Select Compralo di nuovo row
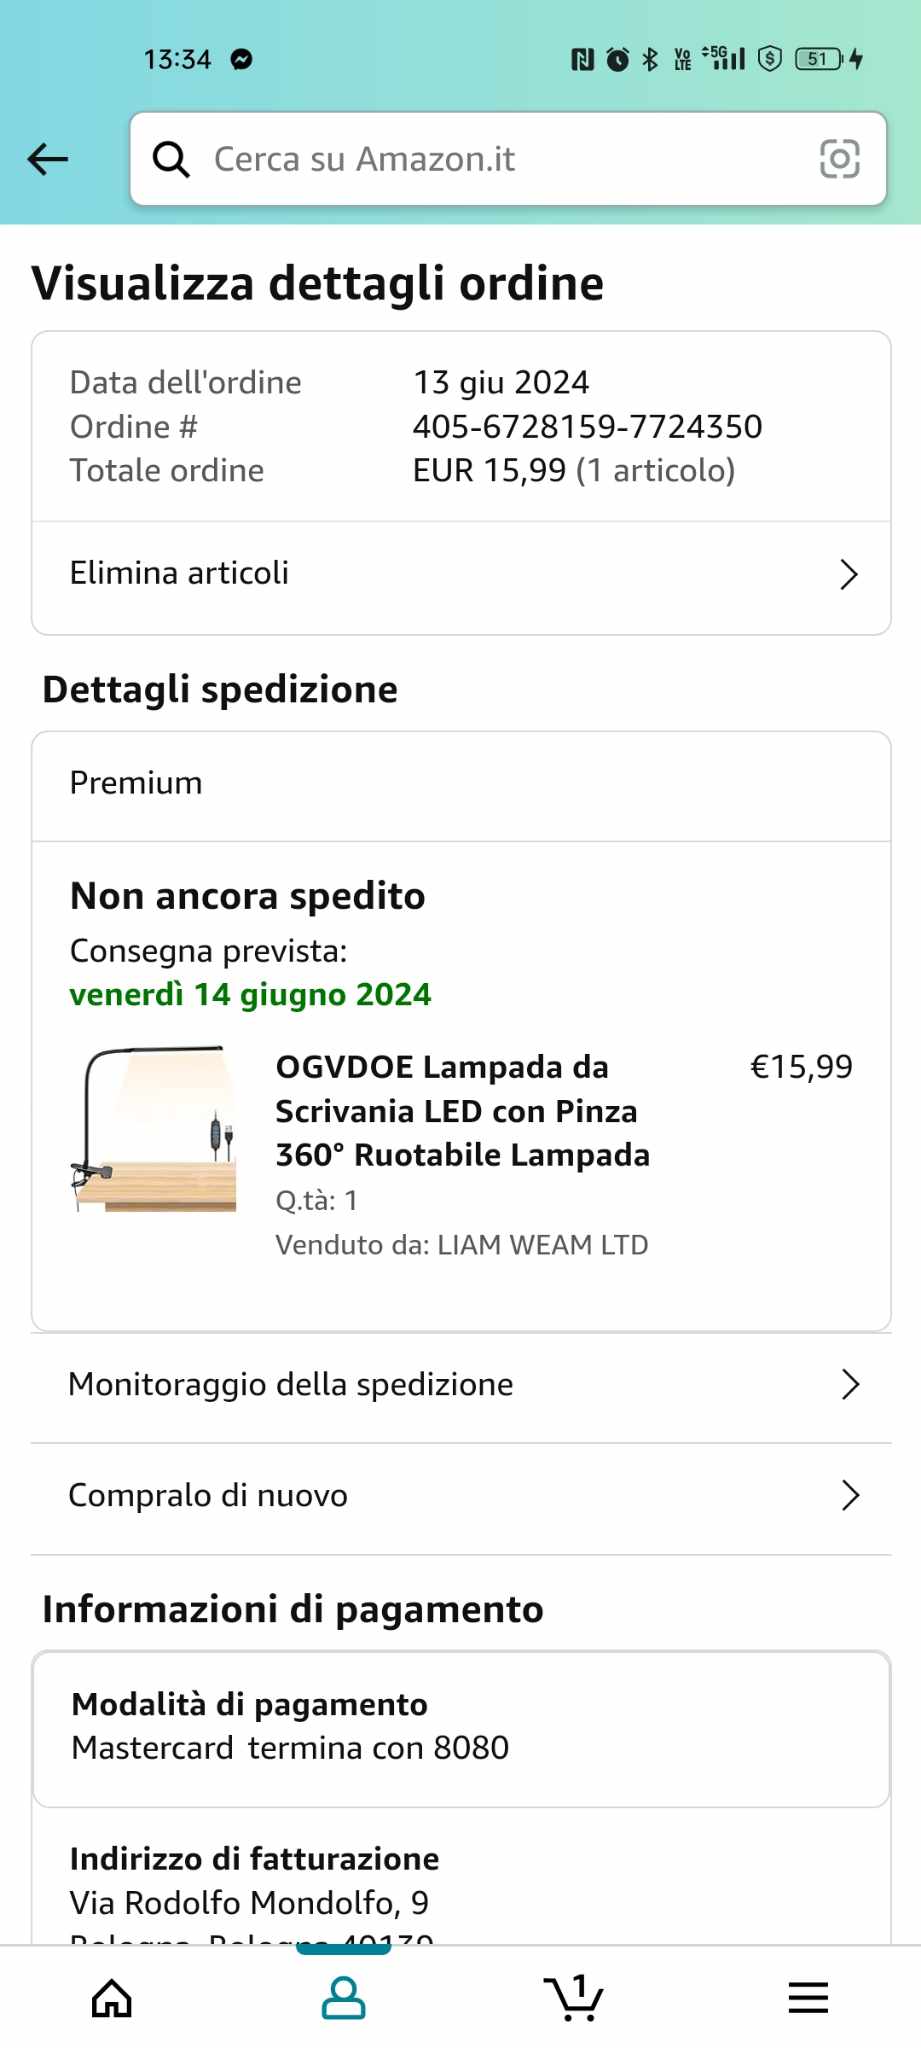Viewport: 921px width, 2048px height. [x=208, y=1496]
